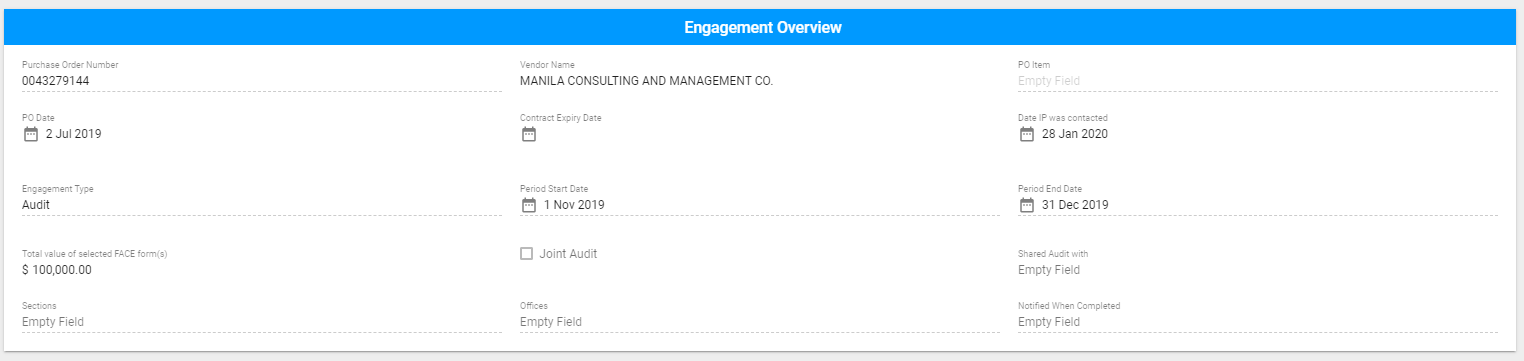Open the Period End Date calendar icon
Viewport: 1524px width, 361px height.
point(1027,205)
